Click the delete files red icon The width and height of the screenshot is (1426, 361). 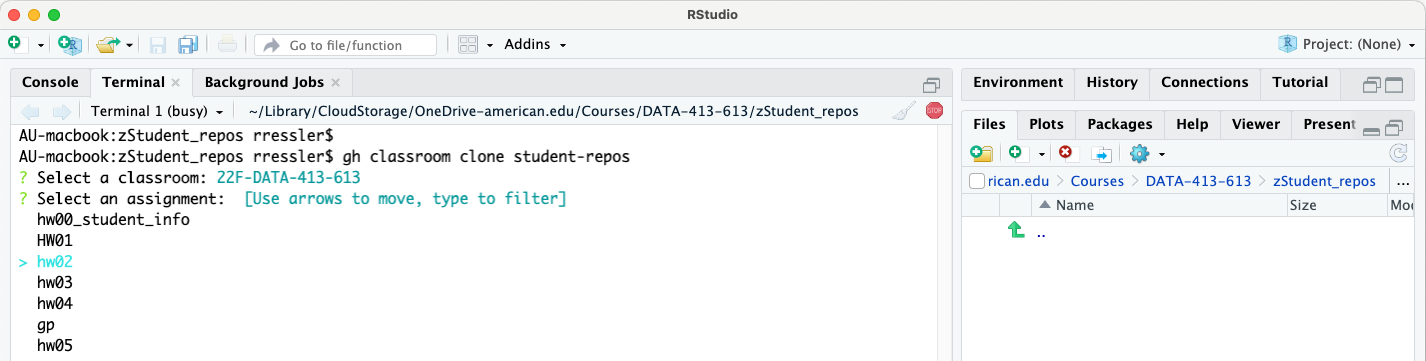click(x=1065, y=153)
